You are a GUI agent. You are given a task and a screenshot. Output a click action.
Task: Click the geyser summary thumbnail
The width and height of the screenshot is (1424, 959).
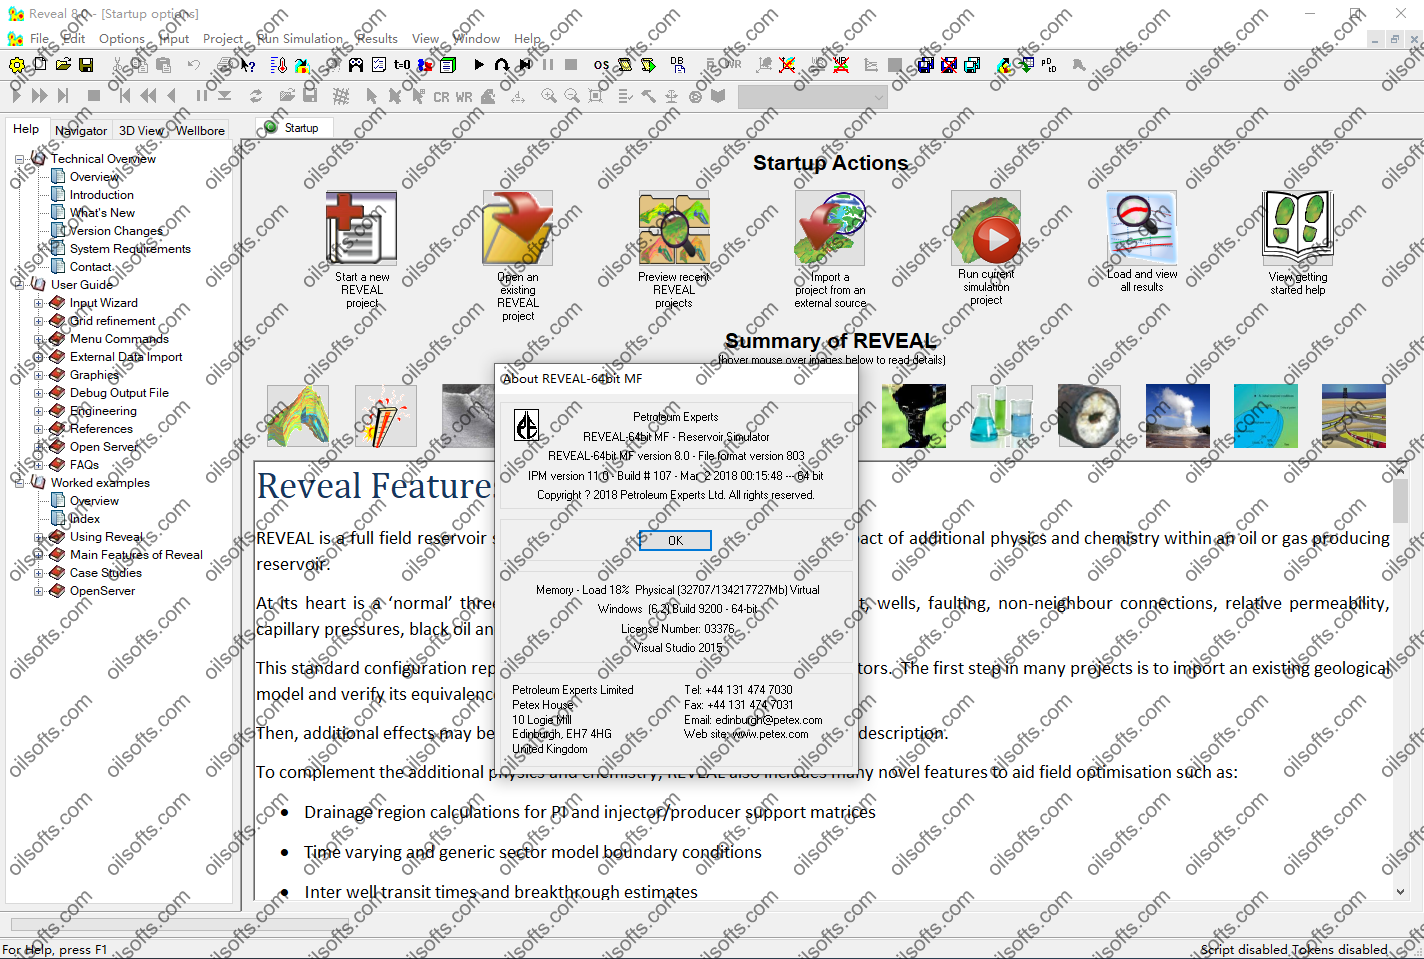(1177, 415)
